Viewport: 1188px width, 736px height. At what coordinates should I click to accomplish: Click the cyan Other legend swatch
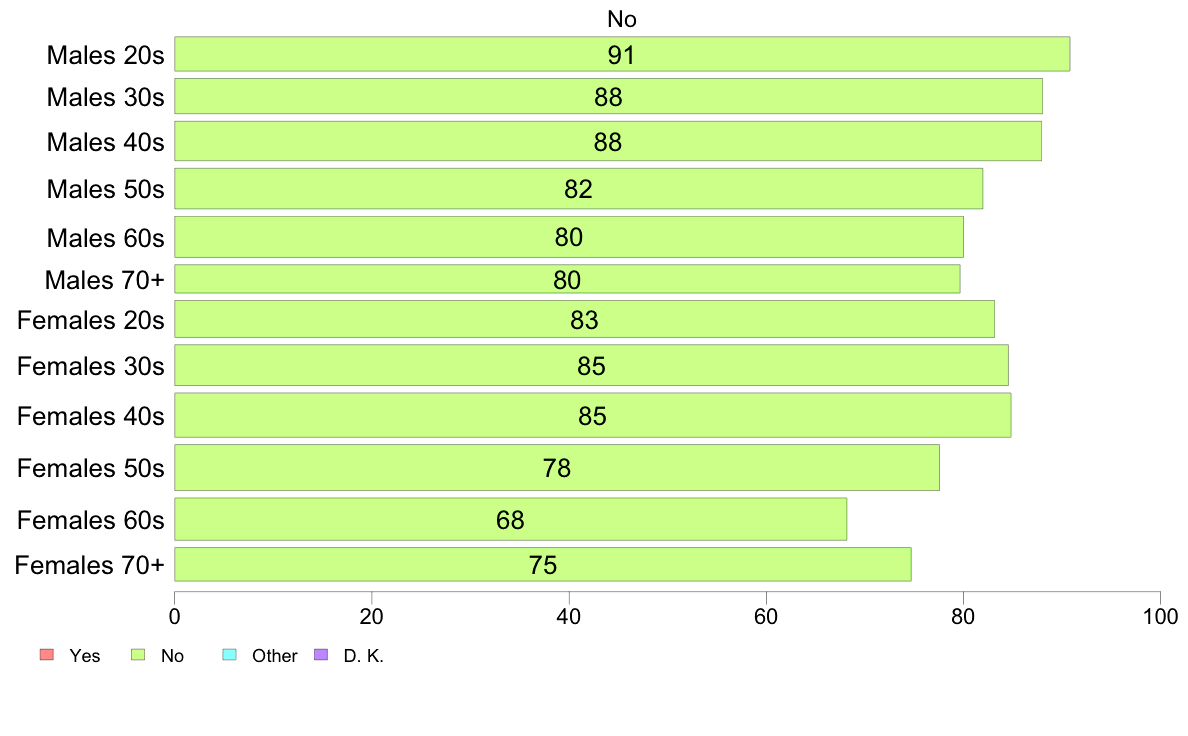pyautogui.click(x=230, y=654)
